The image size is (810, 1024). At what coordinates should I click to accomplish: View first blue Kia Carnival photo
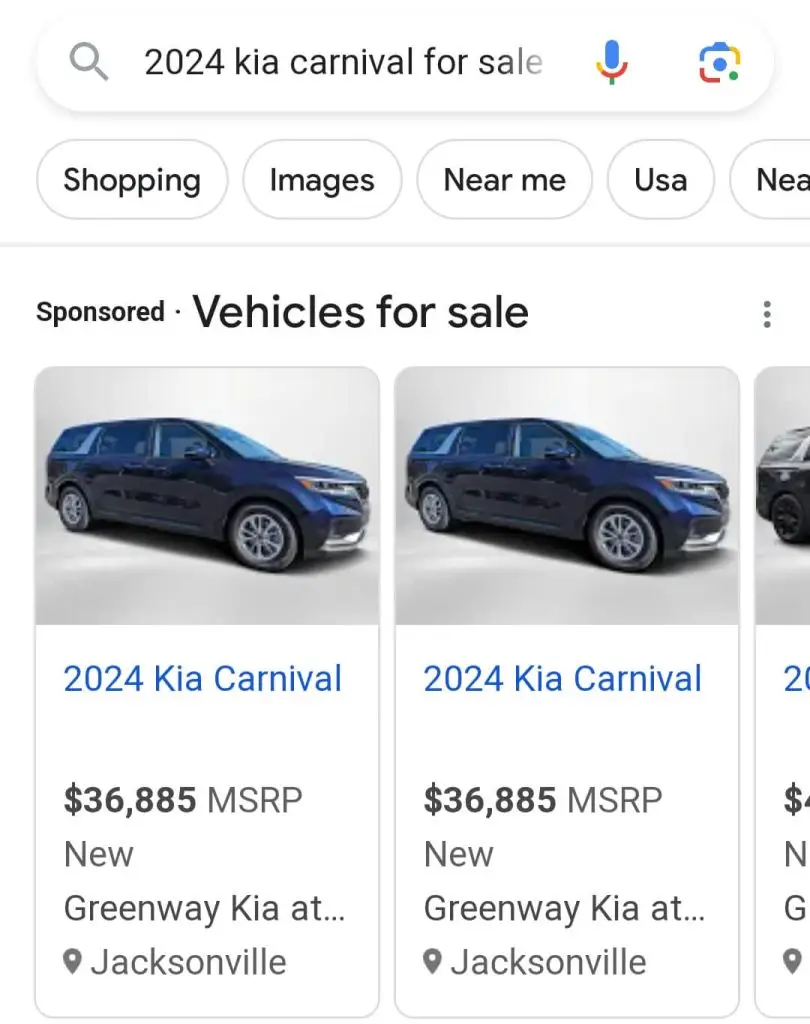coord(207,496)
